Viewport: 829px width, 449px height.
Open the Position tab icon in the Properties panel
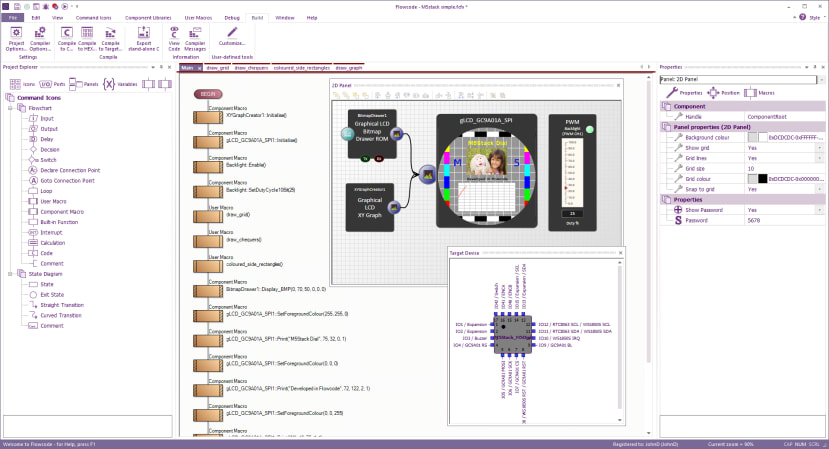tap(713, 93)
